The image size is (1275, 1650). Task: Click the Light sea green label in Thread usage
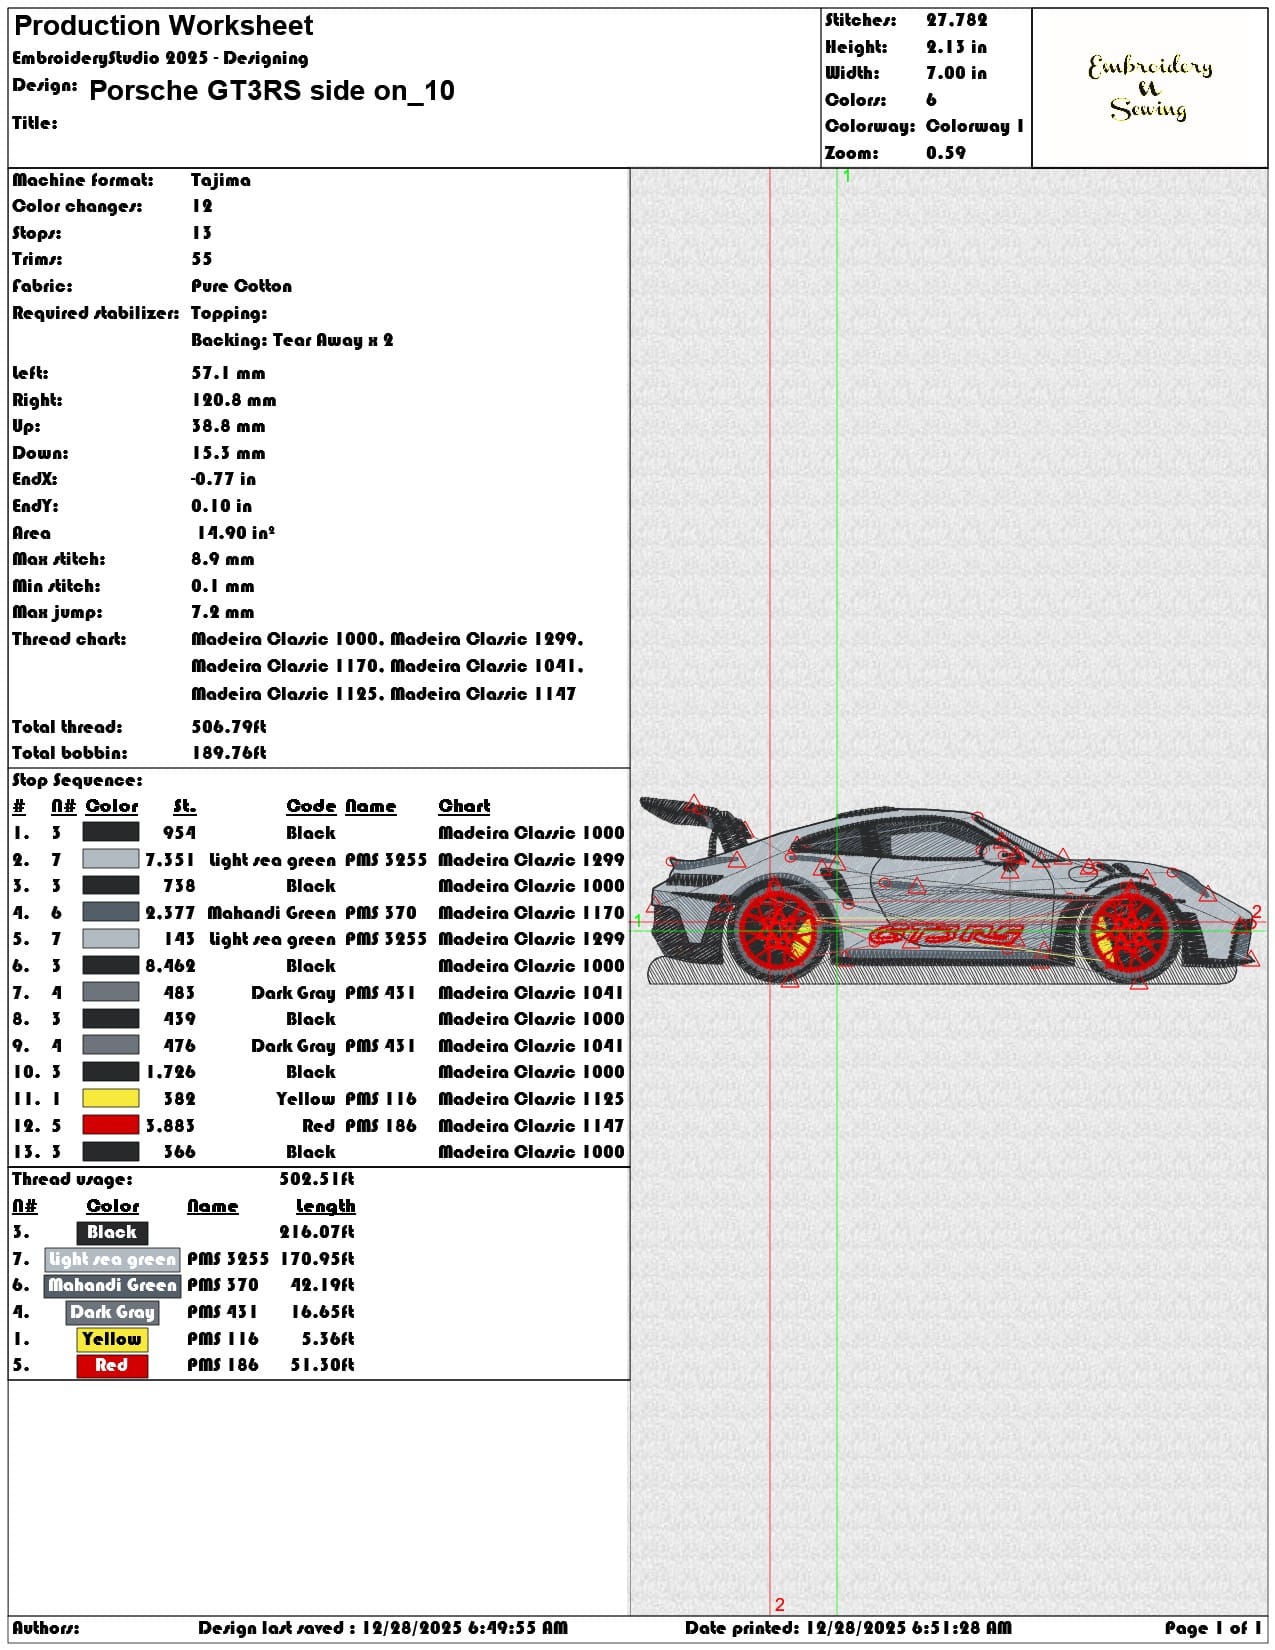click(112, 1259)
